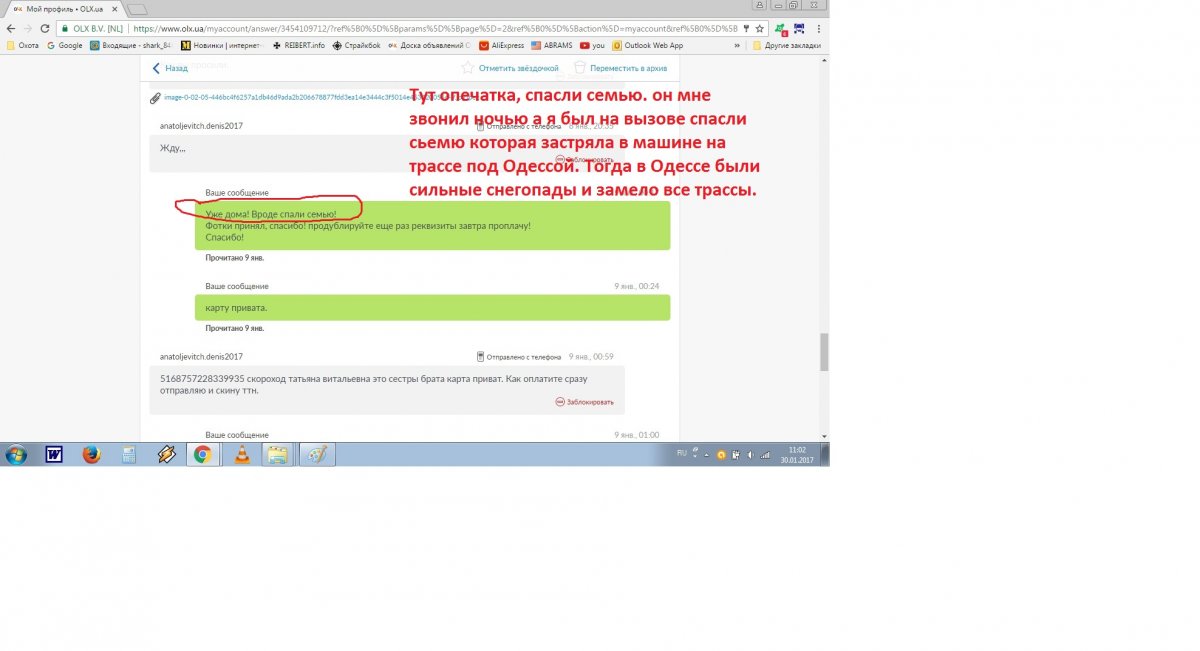
Task: Open the AliExpress bookmark
Action: pyautogui.click(x=502, y=45)
